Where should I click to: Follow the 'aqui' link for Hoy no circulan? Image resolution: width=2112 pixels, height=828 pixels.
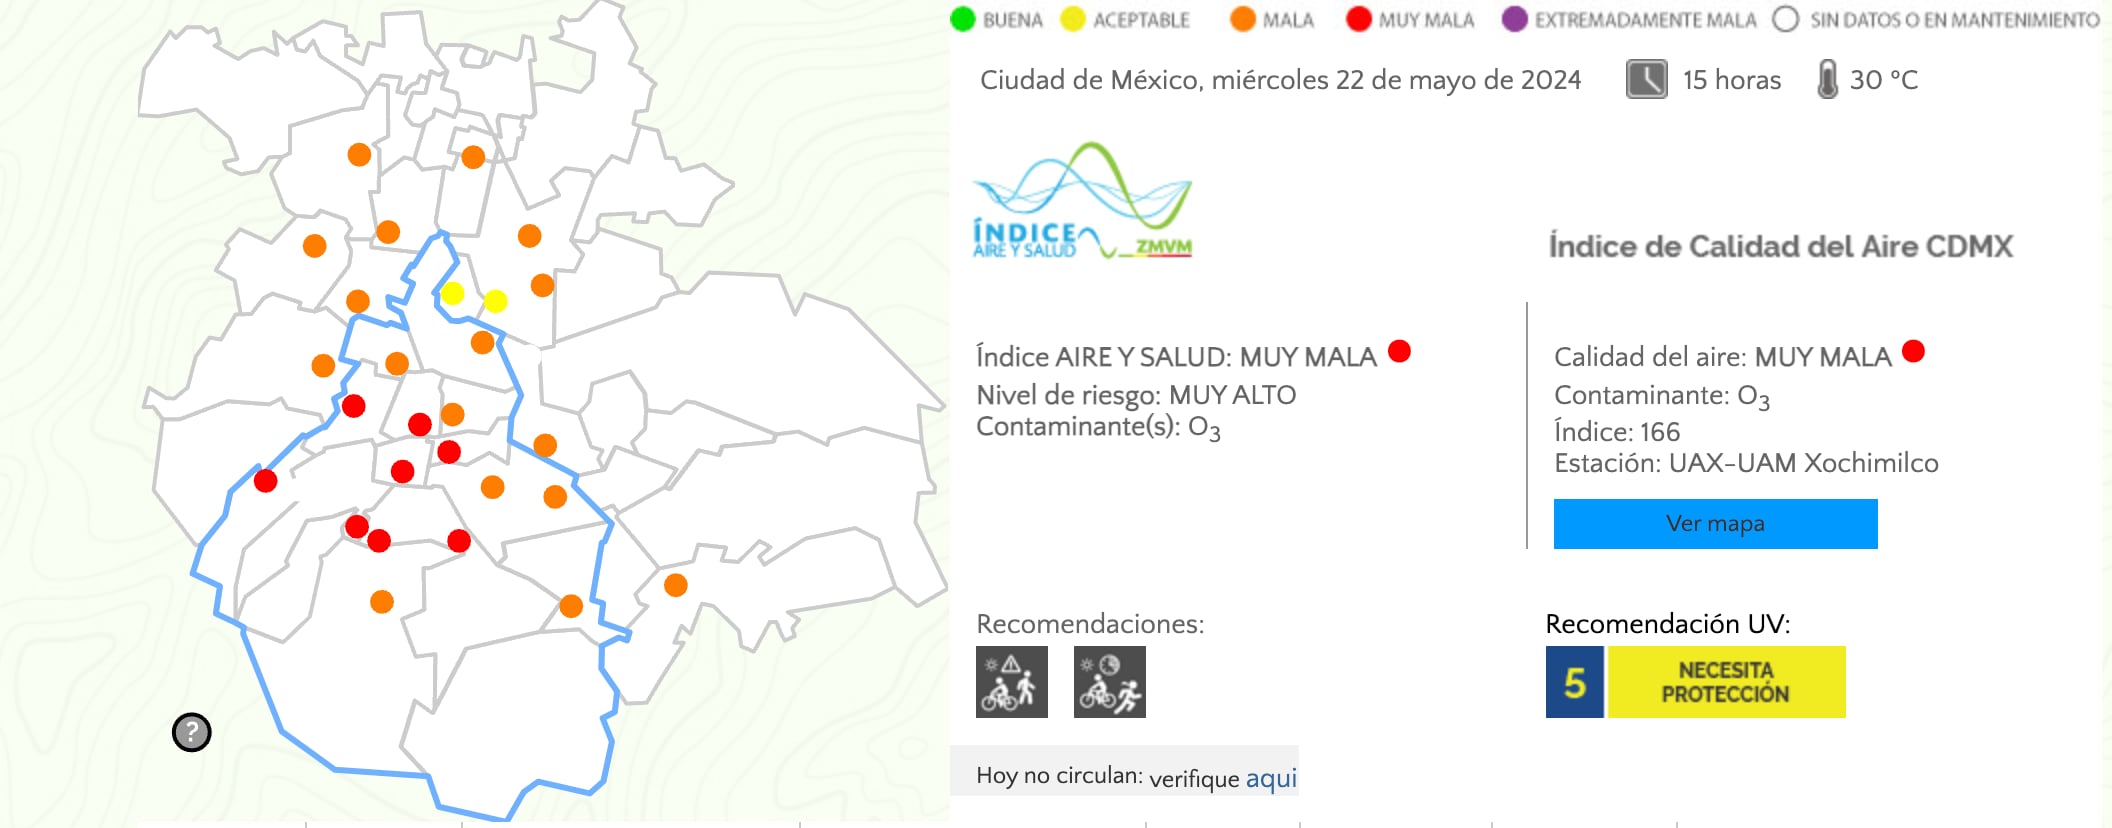point(1271,778)
